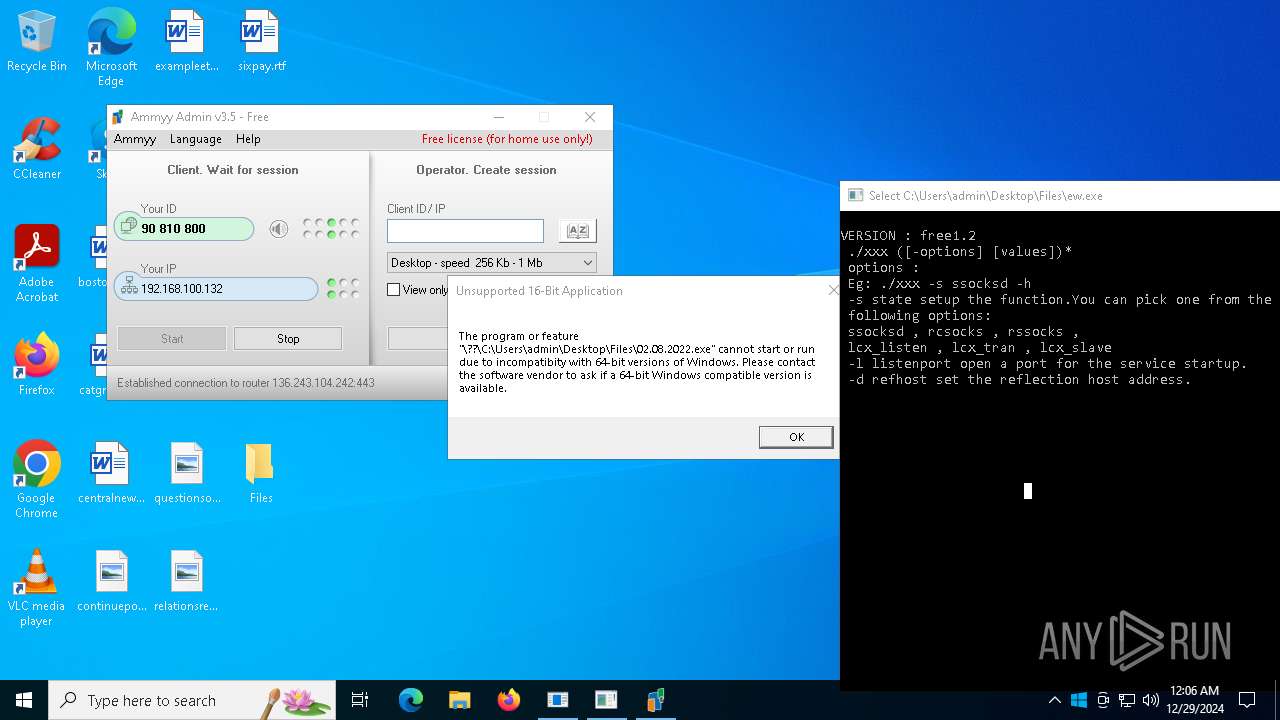
Task: Select the Your ID value 90 810 800
Action: [x=173, y=229]
